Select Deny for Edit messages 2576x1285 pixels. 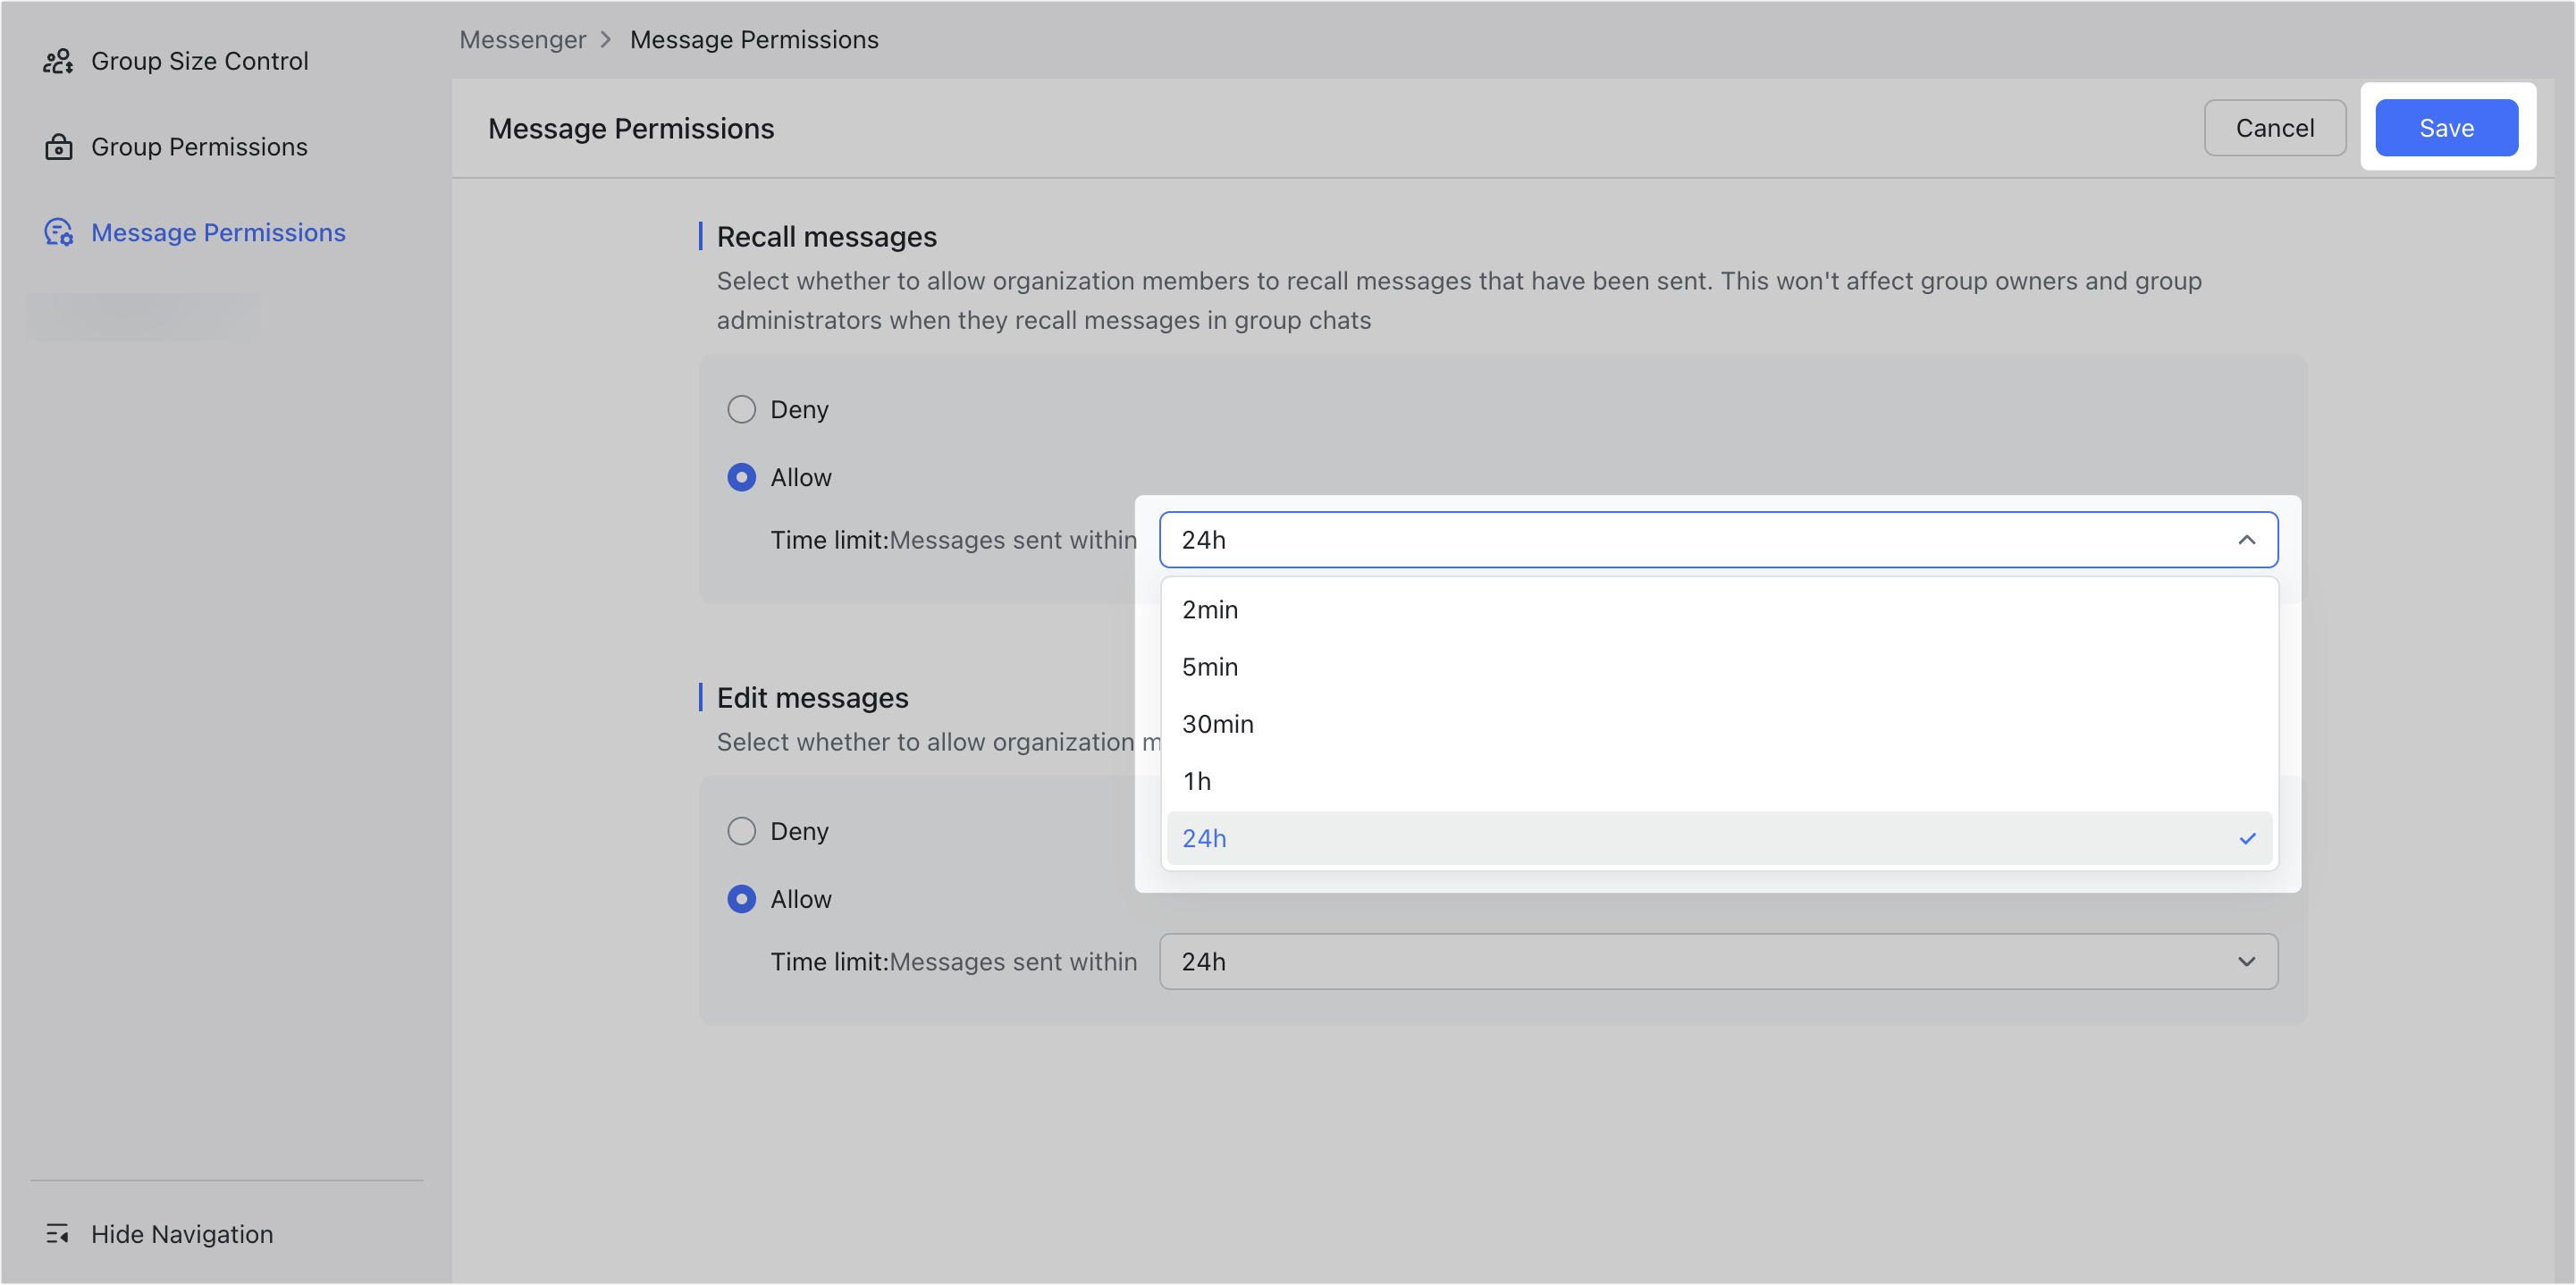[x=741, y=830]
